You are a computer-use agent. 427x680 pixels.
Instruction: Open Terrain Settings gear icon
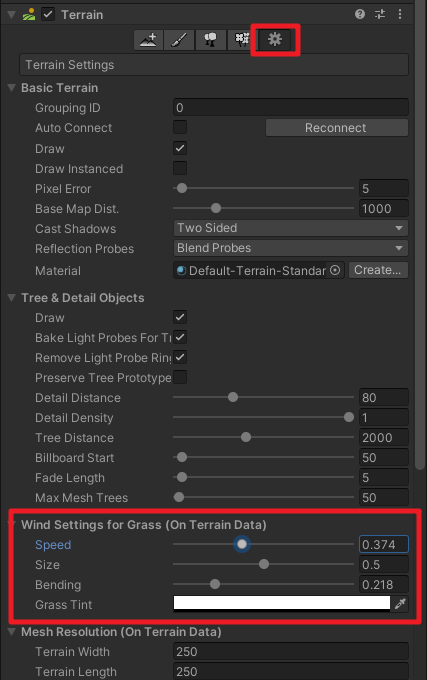(x=275, y=40)
